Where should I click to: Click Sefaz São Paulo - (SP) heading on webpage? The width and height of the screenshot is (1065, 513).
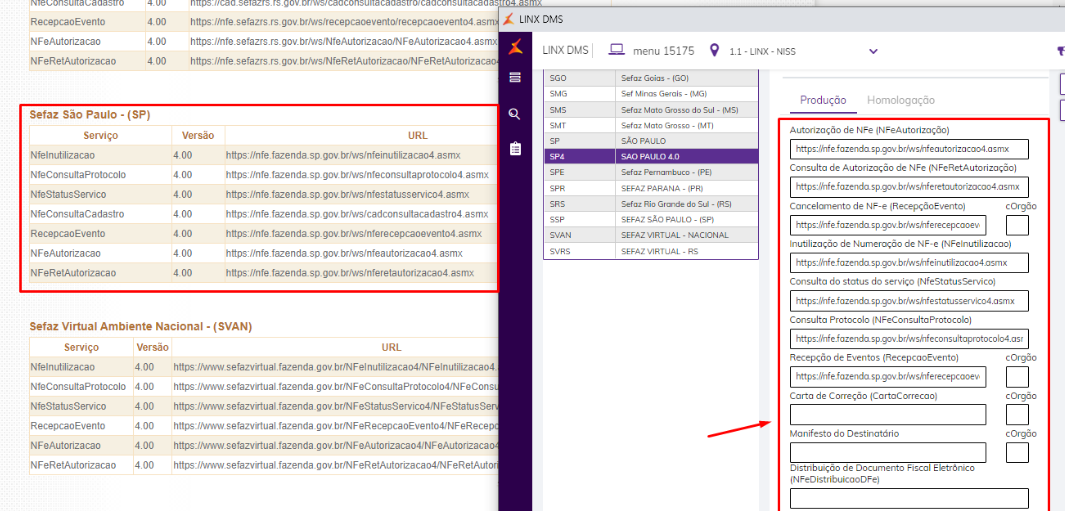pyautogui.click(x=90, y=115)
